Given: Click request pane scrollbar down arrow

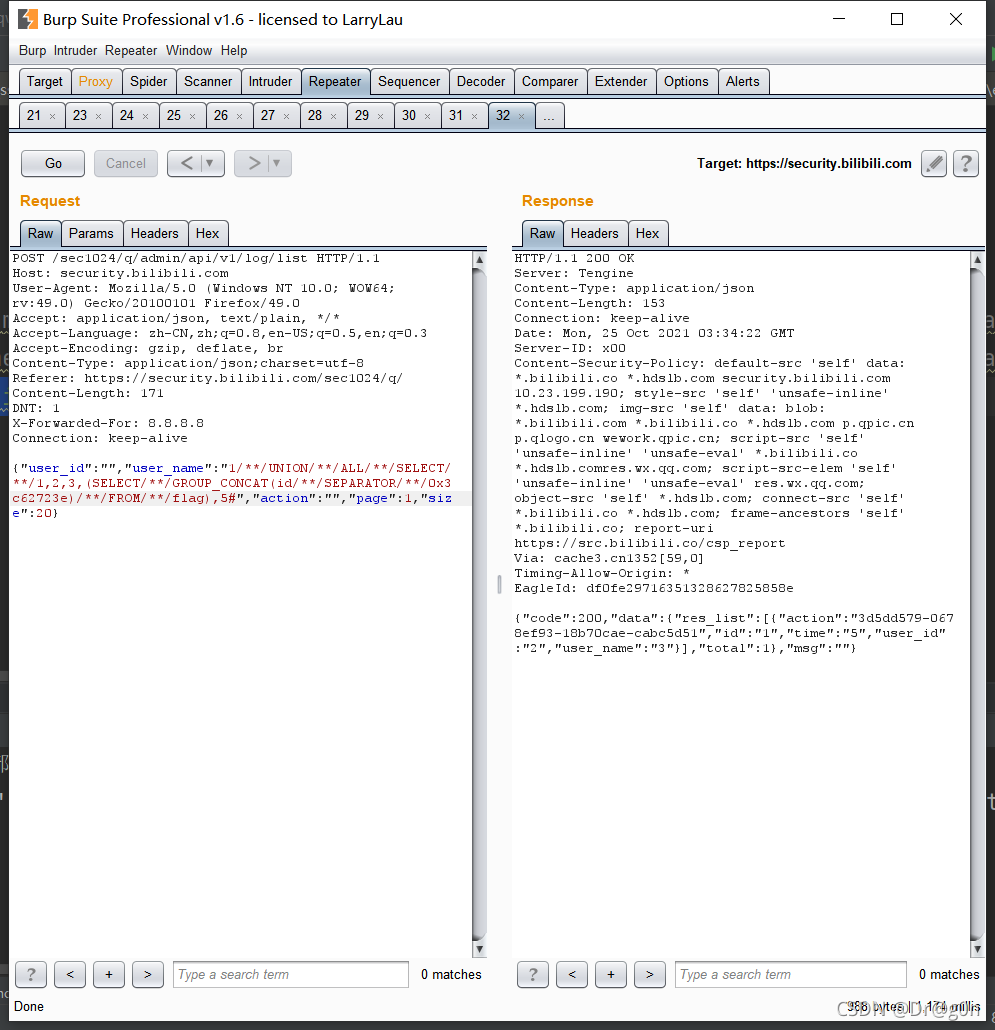Looking at the screenshot, I should pyautogui.click(x=479, y=949).
